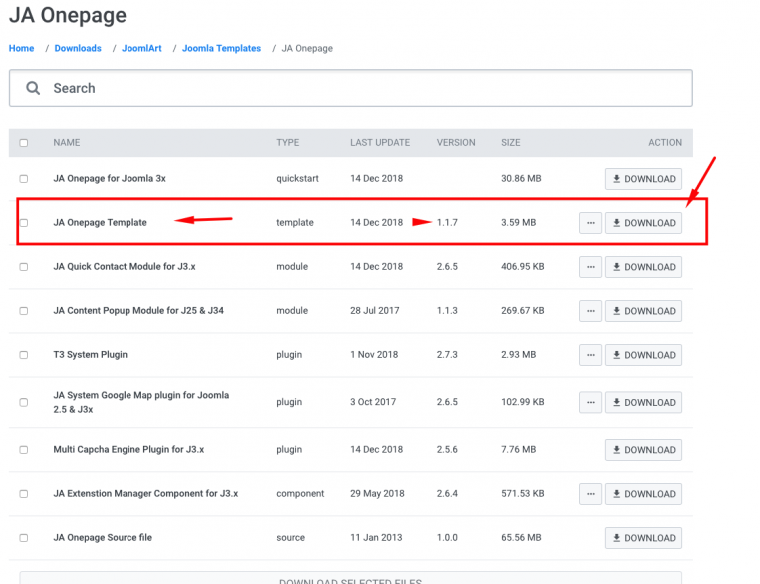Screen dimensions: 760x584
Task: Open the Downloads breadcrumb link
Action: tap(78, 48)
